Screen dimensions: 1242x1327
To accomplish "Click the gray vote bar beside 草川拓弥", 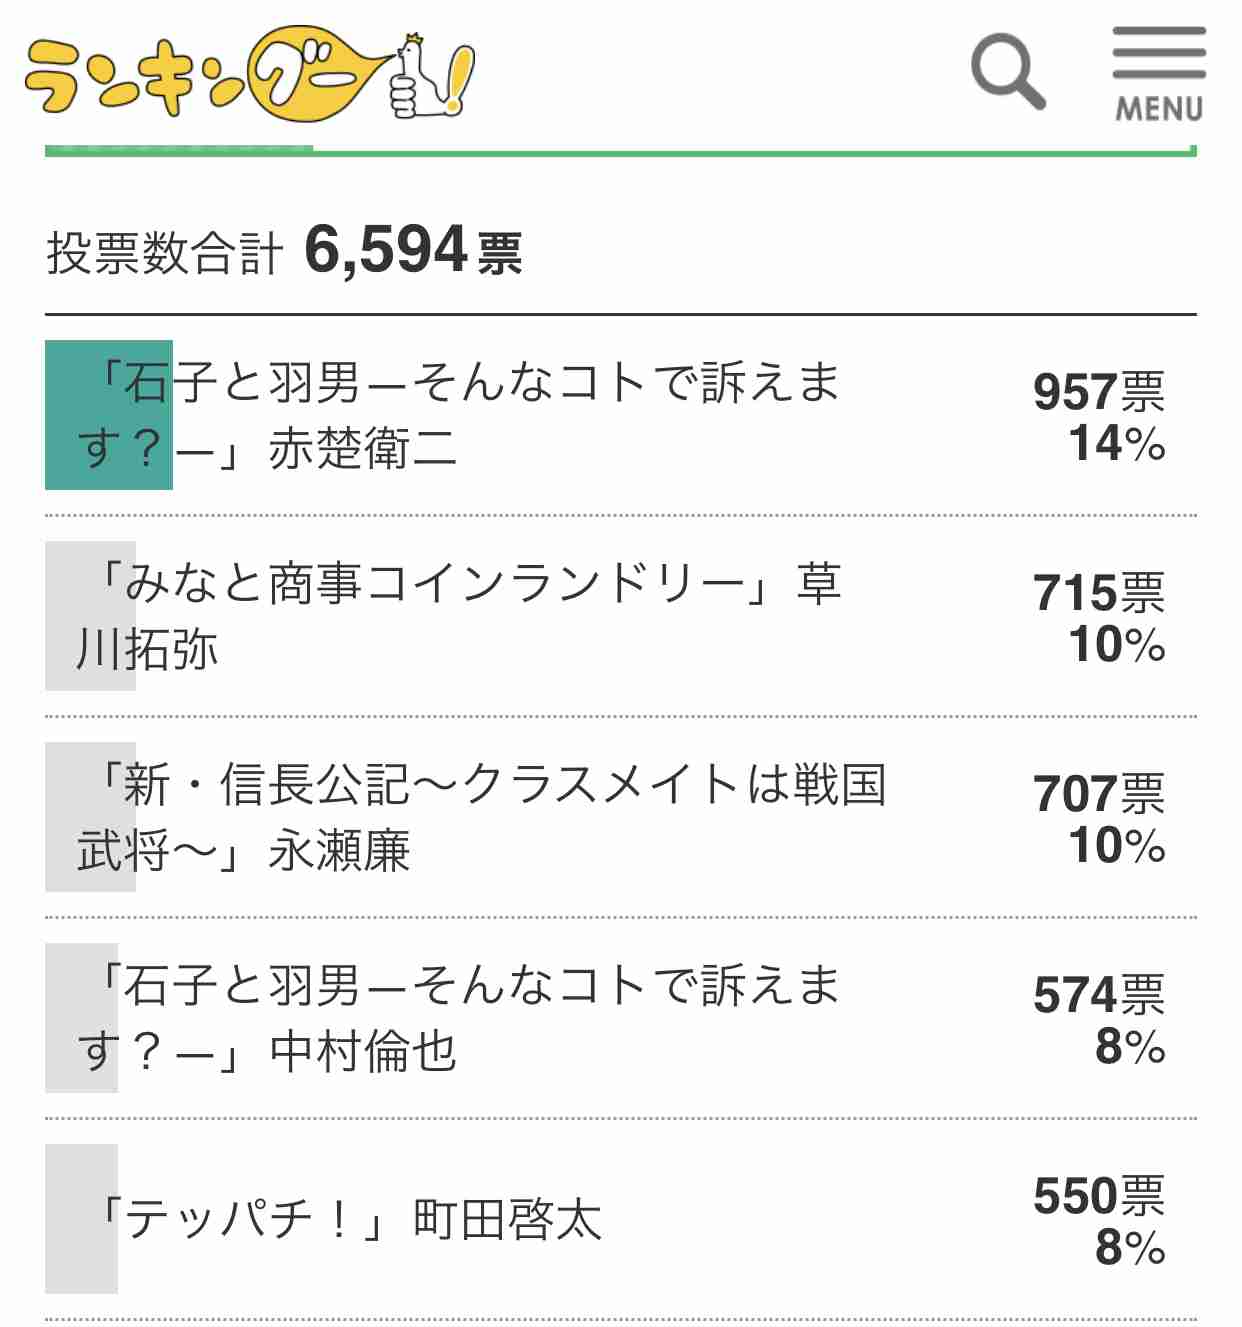I will click(90, 616).
